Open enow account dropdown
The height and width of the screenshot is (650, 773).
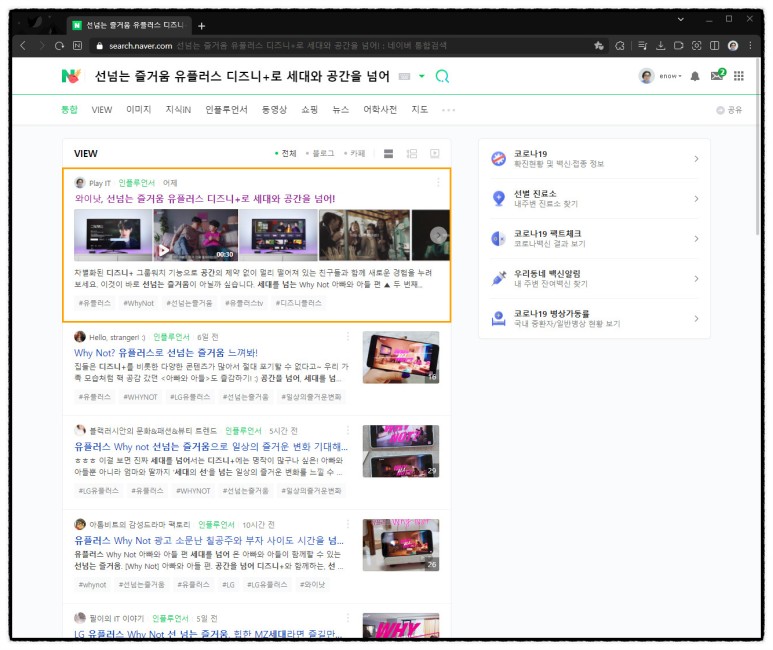670,76
